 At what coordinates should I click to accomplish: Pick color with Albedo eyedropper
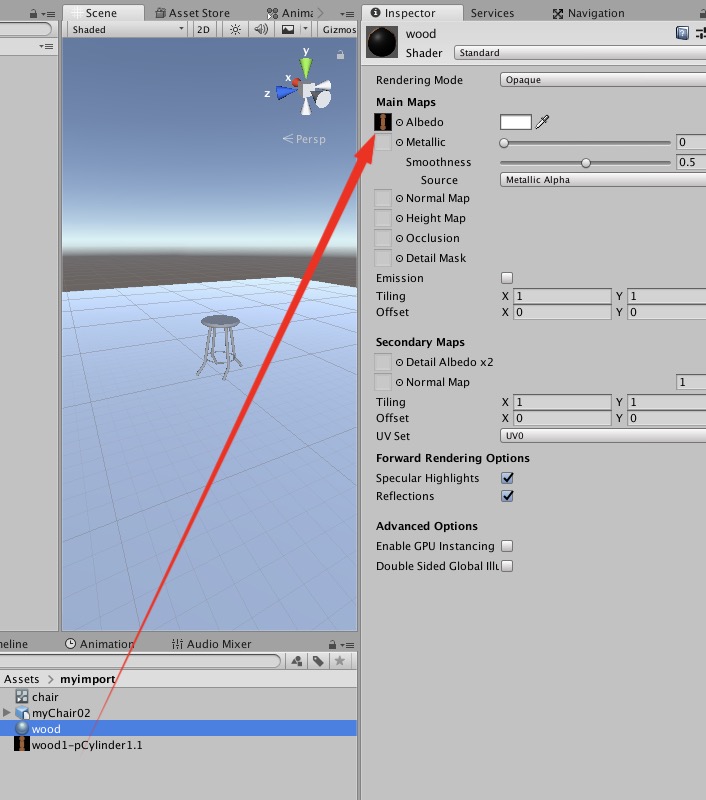tap(542, 121)
